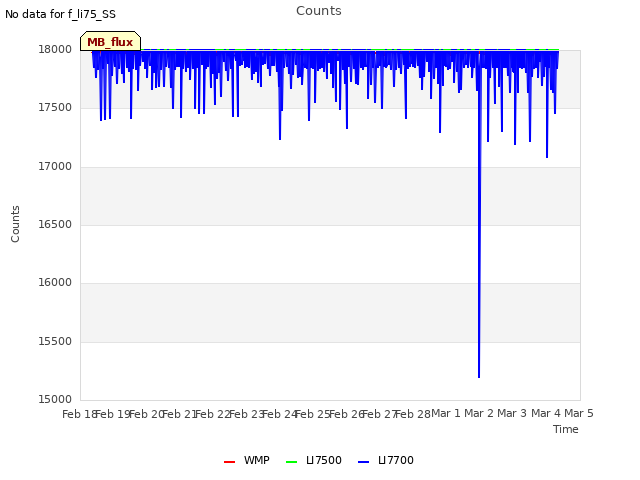
Task: Click the 'Feb 21' x-axis label
Action: pyautogui.click(x=180, y=414)
